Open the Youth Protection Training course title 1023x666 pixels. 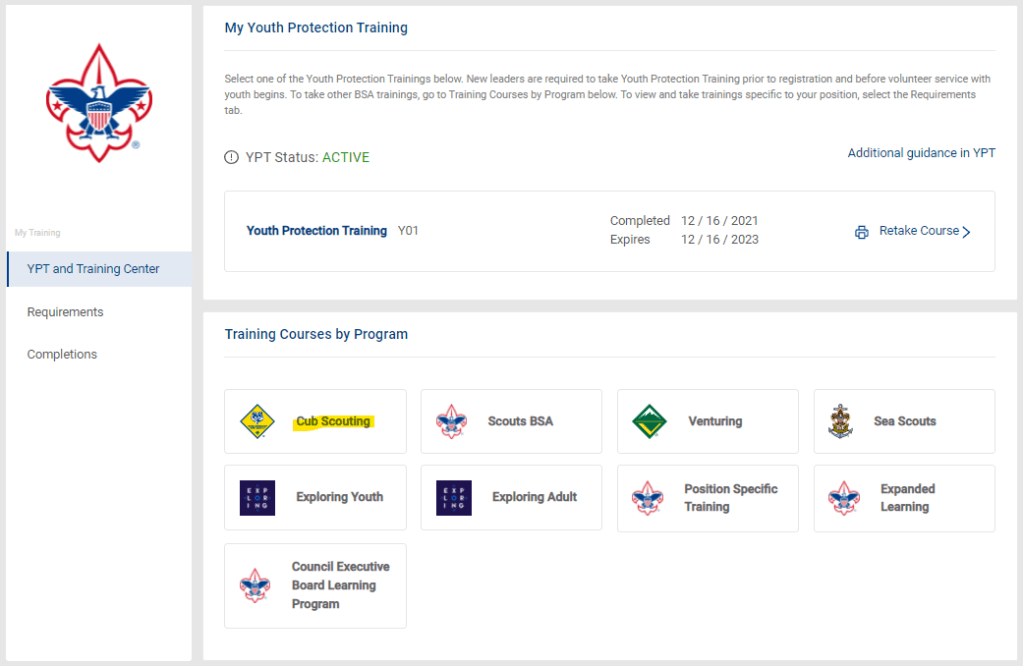316,231
